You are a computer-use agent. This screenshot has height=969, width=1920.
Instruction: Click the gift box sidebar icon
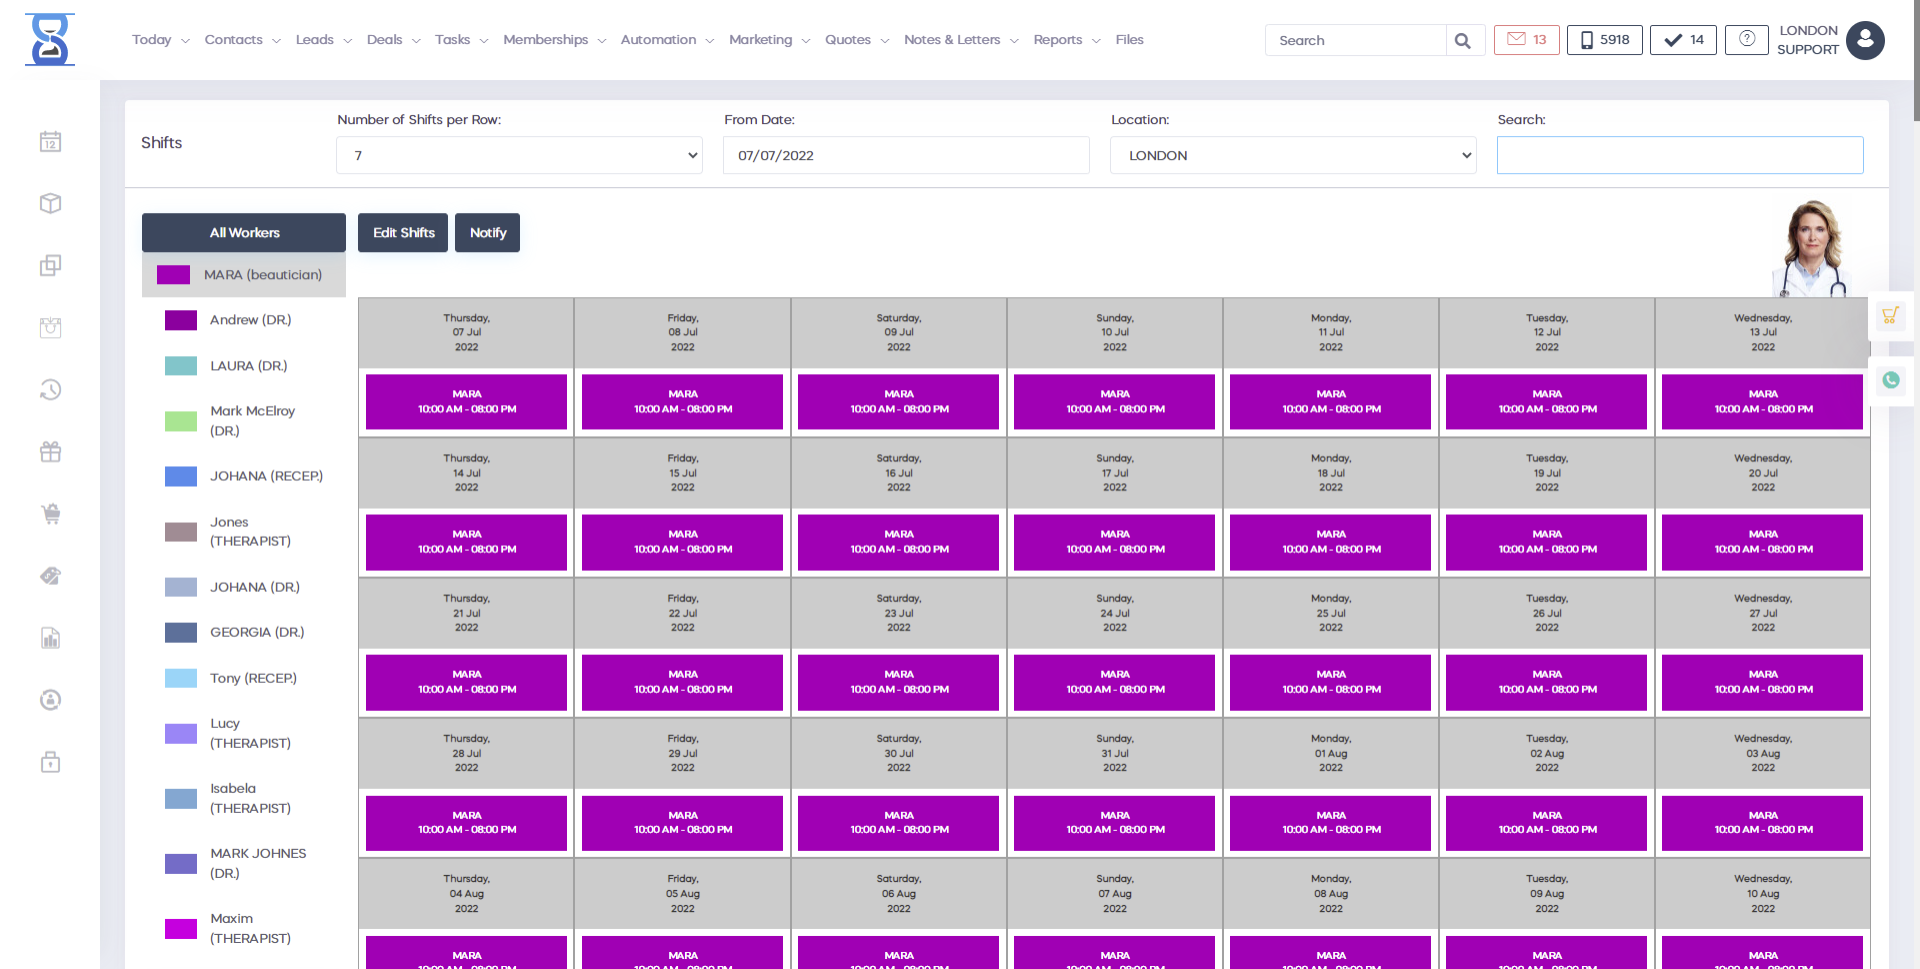click(50, 452)
